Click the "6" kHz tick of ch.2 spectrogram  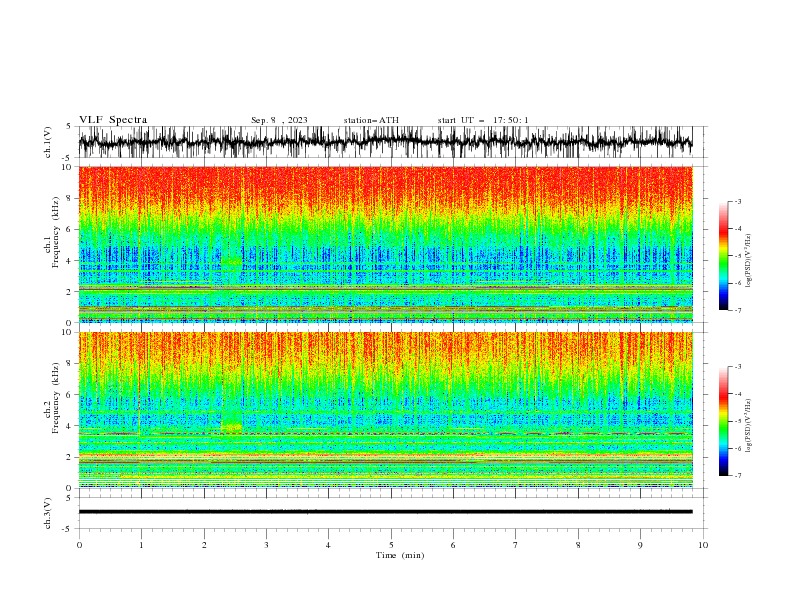(x=71, y=394)
